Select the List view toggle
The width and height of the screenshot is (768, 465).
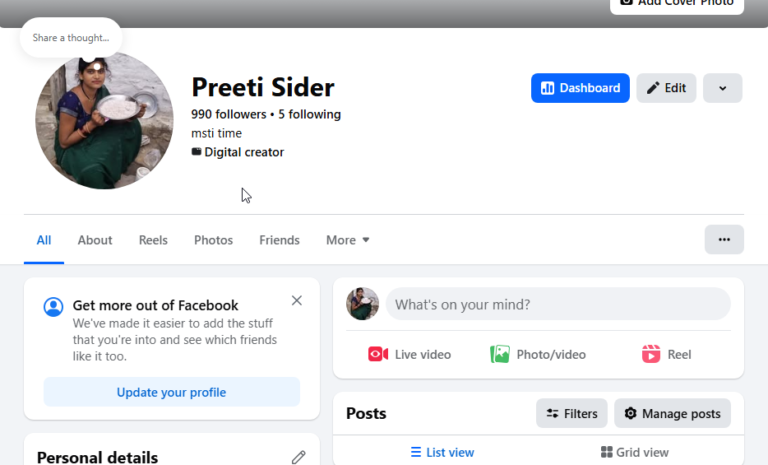(442, 452)
